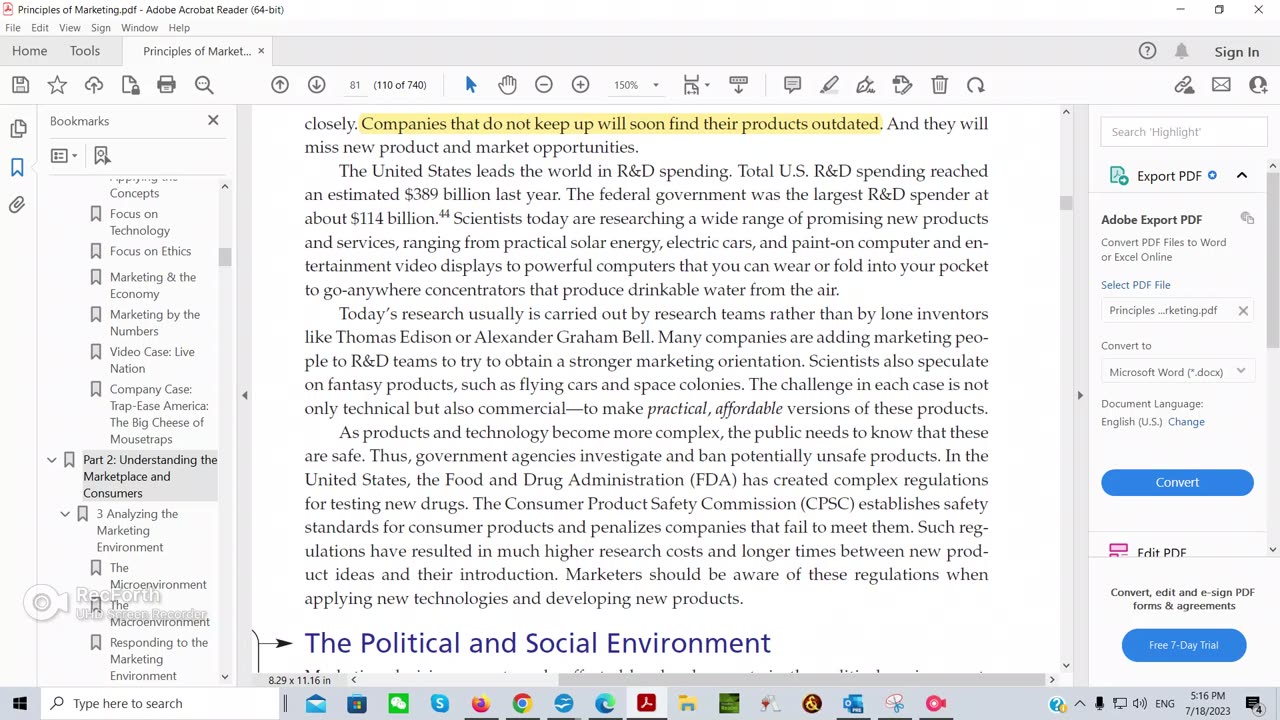Image resolution: width=1280 pixels, height=720 pixels.
Task: Collapse Export PDF panel
Action: (1242, 176)
